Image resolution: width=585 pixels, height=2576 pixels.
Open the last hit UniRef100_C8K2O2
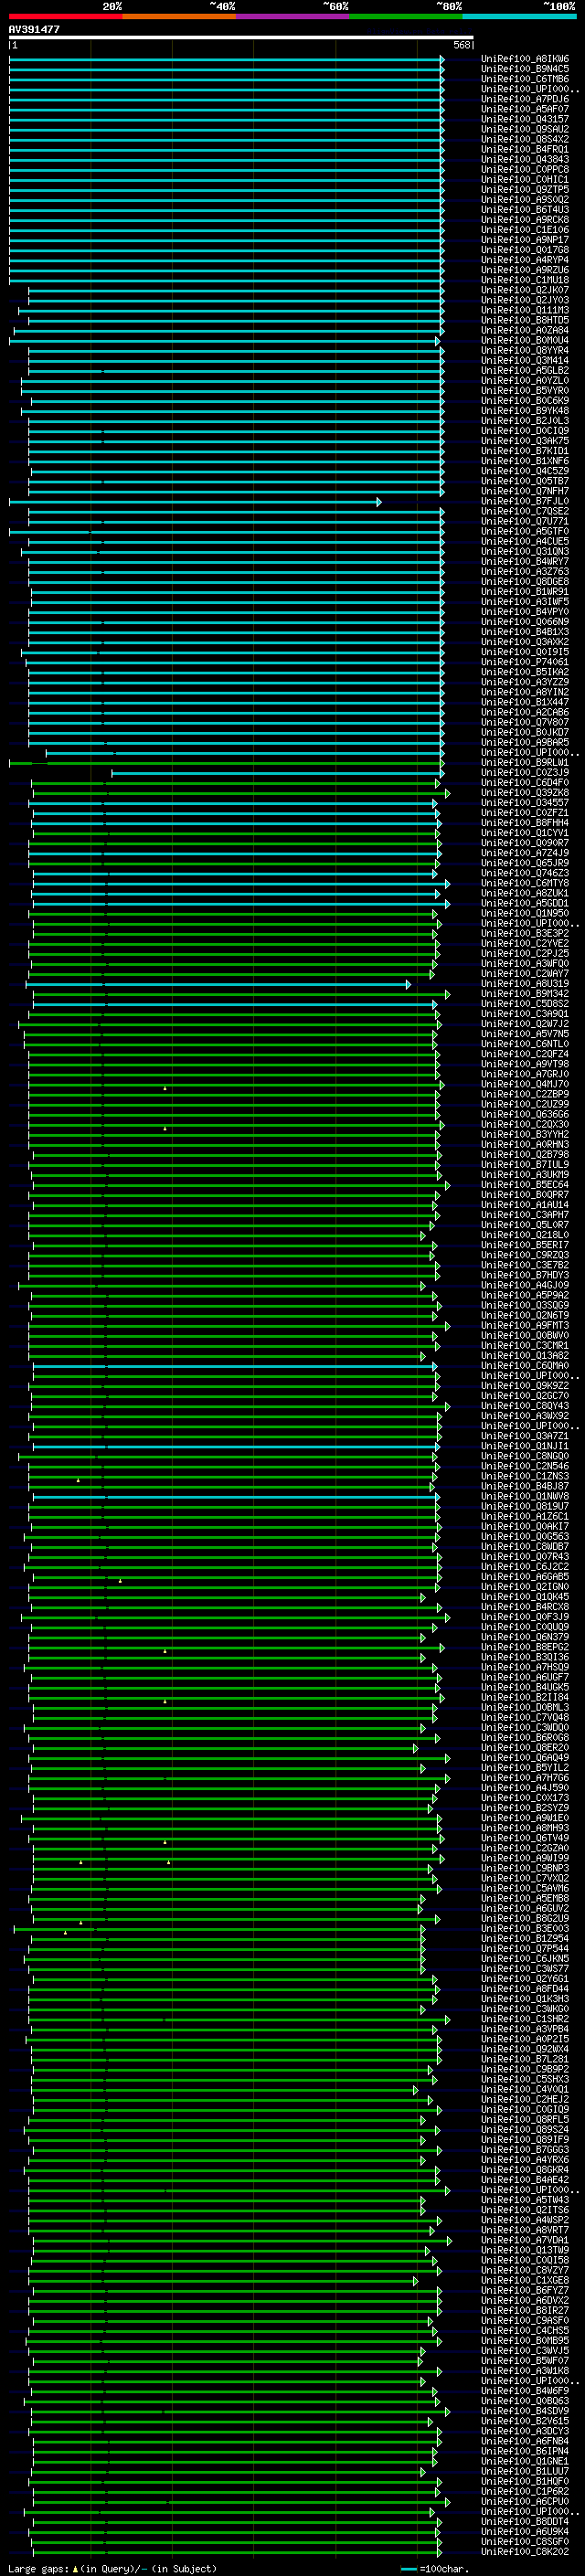point(525,2552)
